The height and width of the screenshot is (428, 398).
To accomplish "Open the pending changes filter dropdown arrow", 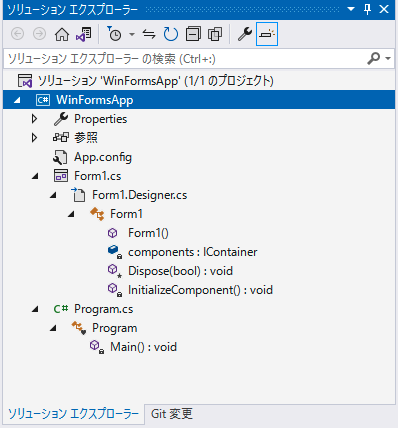I will (x=132, y=34).
